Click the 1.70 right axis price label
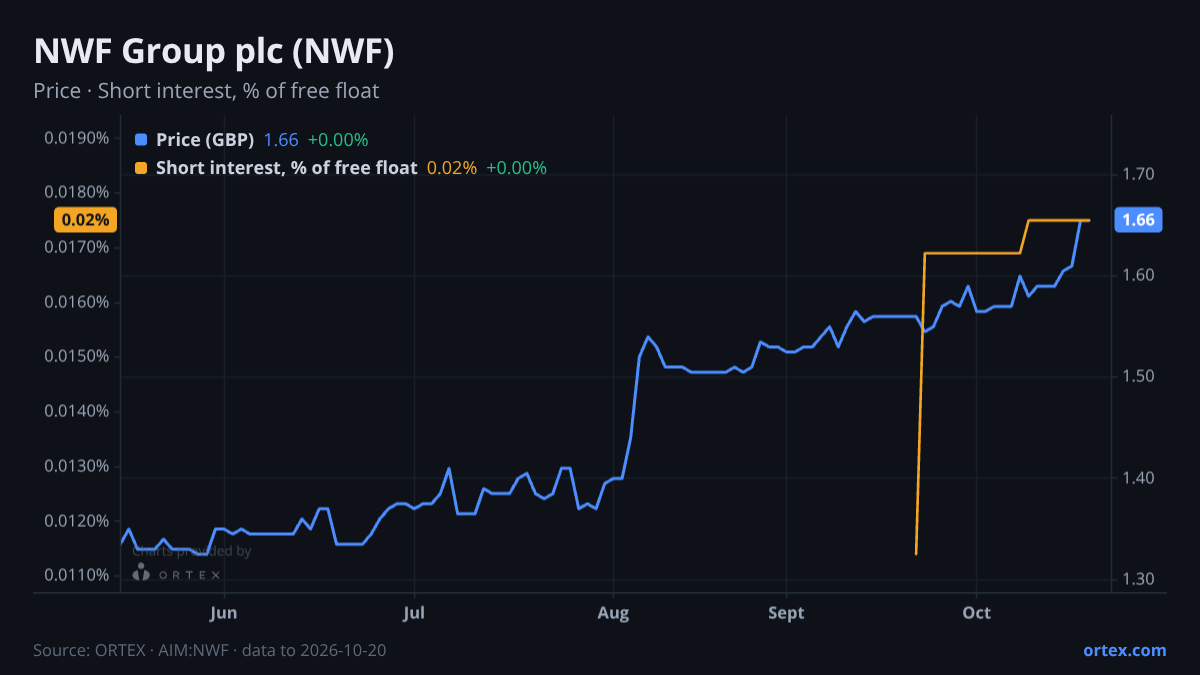The height and width of the screenshot is (675, 1200). 1138,174
